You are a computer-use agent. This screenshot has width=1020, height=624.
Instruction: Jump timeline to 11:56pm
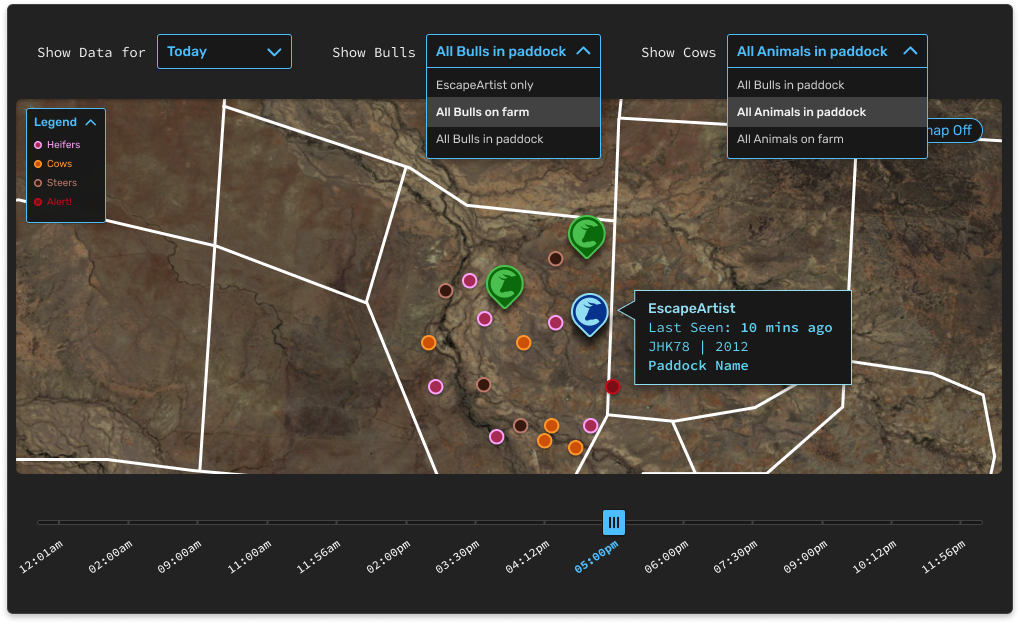(x=944, y=557)
